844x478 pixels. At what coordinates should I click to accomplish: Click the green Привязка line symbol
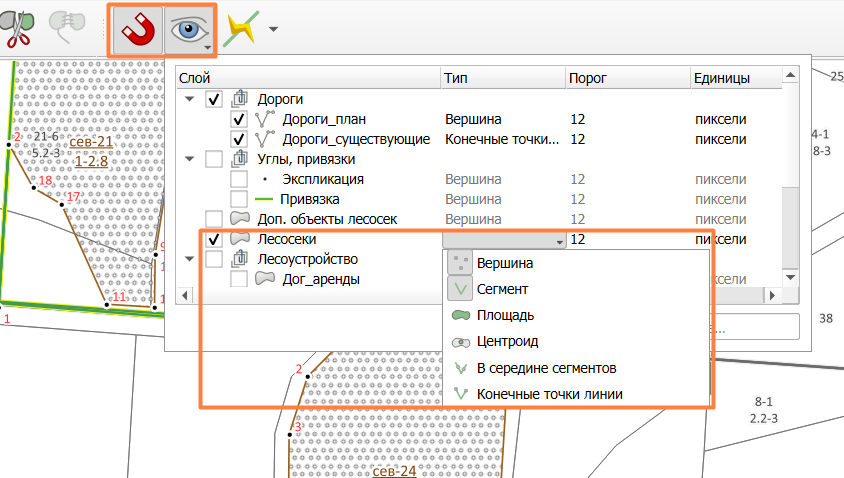[264, 199]
